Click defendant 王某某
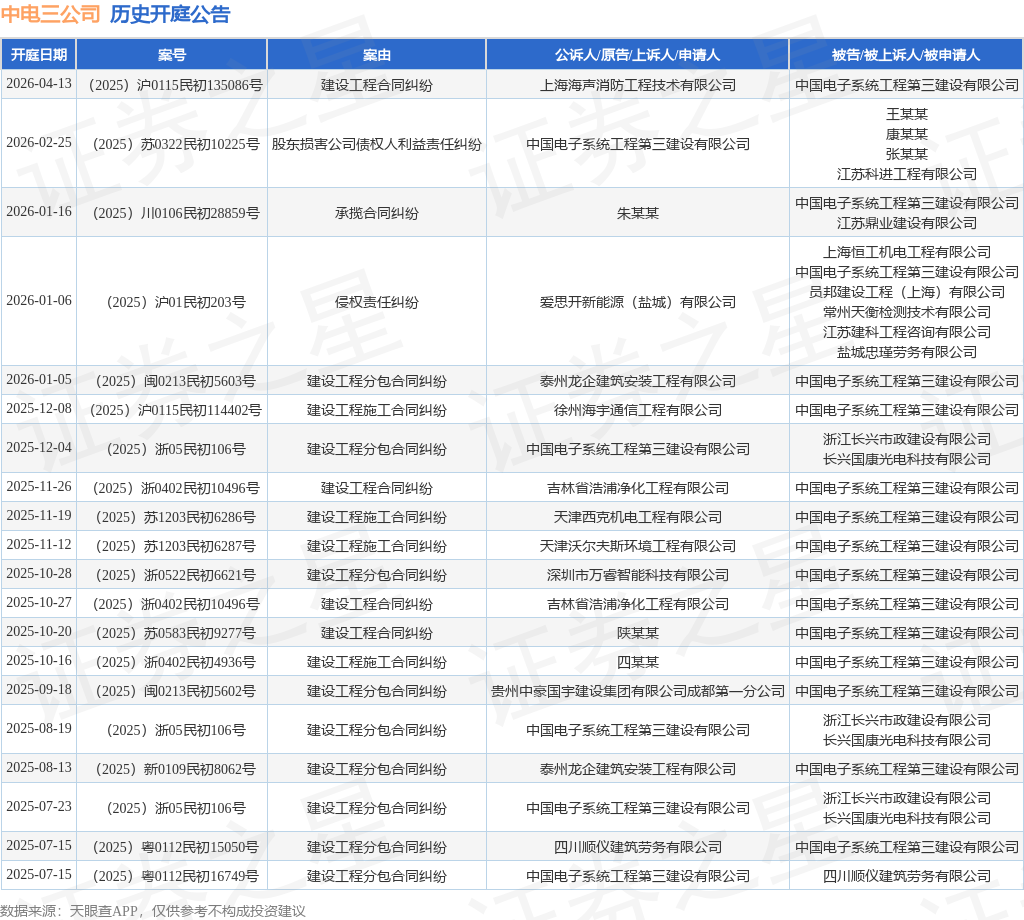1024x920 pixels. coord(906,114)
